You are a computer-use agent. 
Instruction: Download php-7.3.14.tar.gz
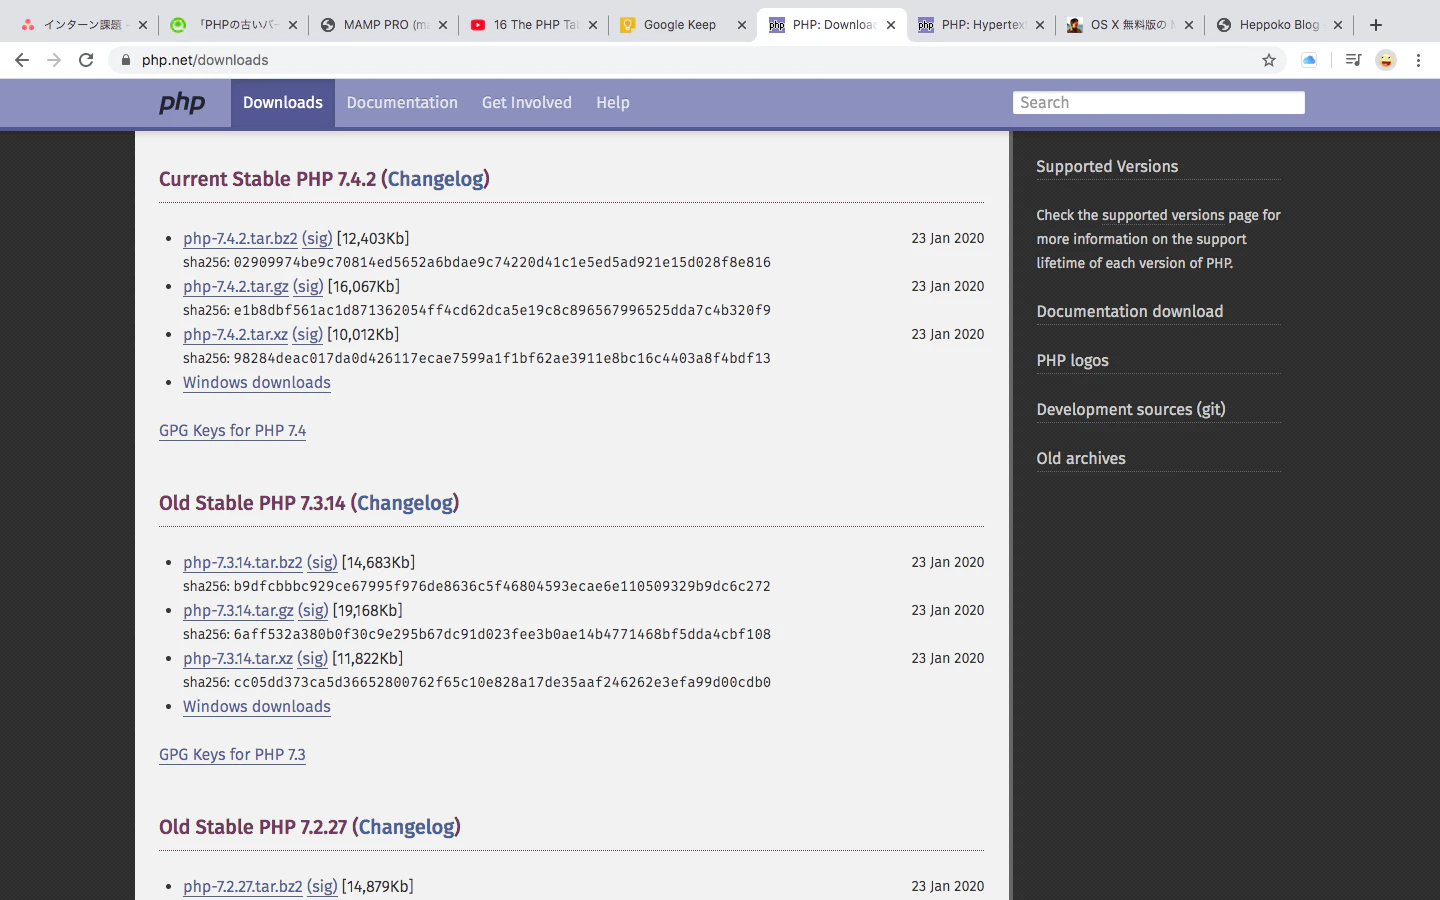(x=238, y=611)
